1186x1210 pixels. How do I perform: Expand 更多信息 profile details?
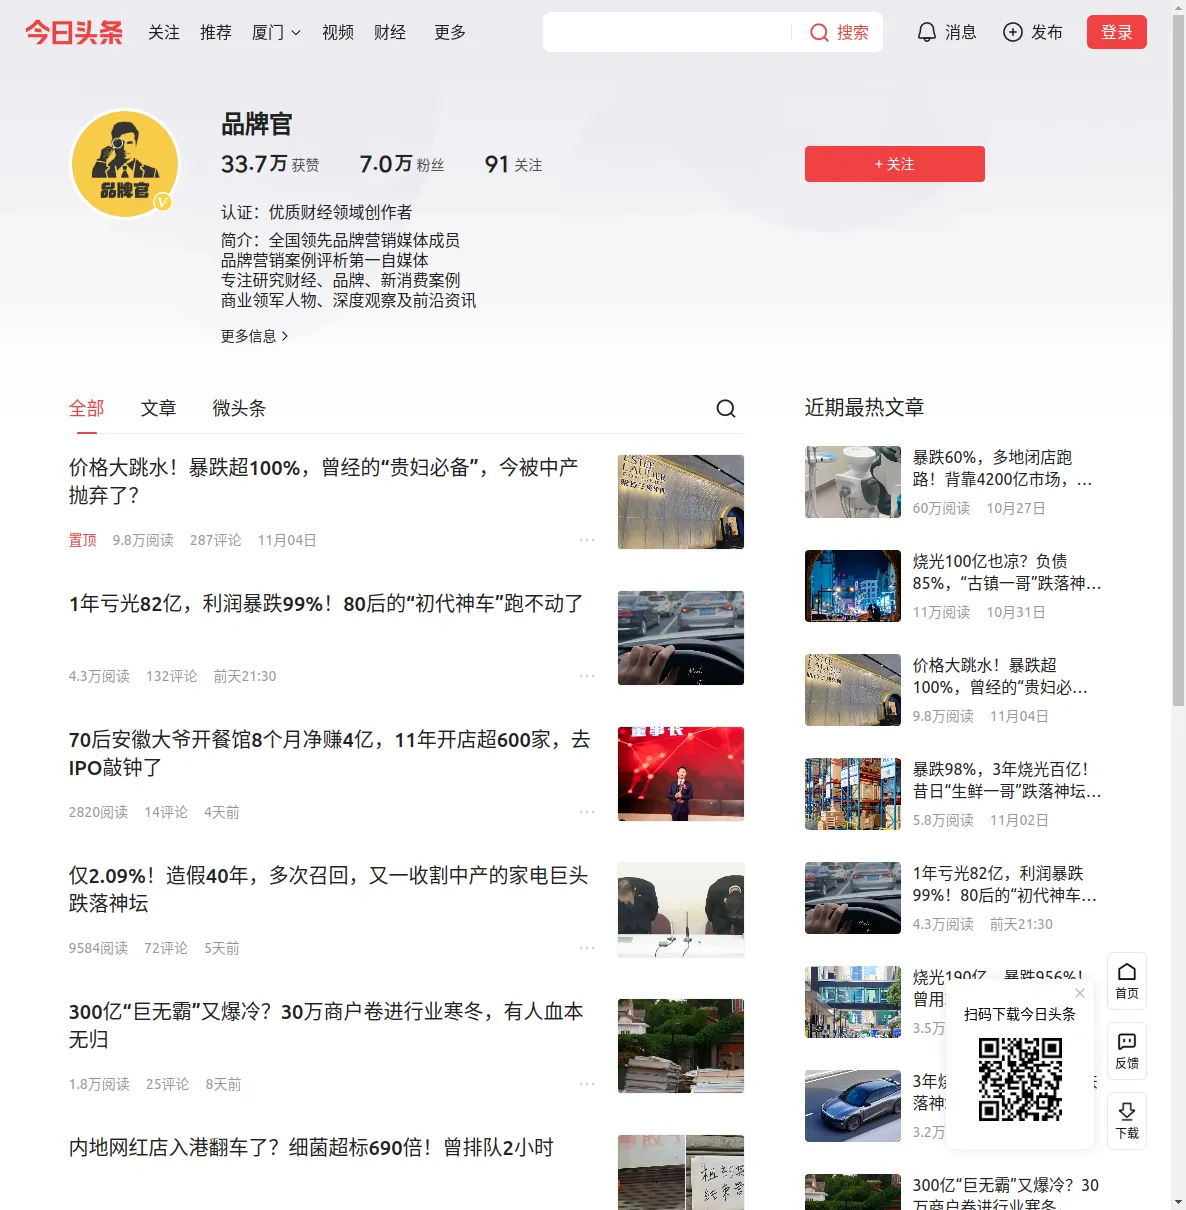(255, 336)
